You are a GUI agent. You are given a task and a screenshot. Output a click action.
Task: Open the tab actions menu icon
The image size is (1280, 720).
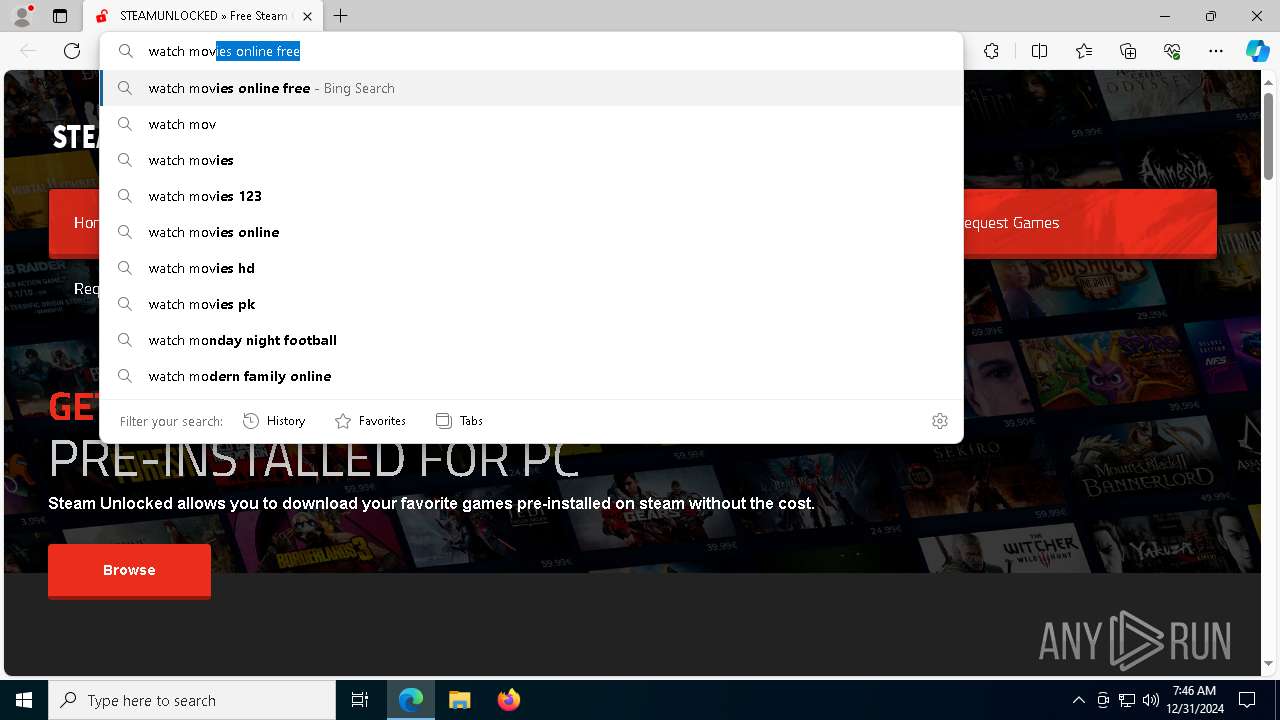tap(60, 16)
